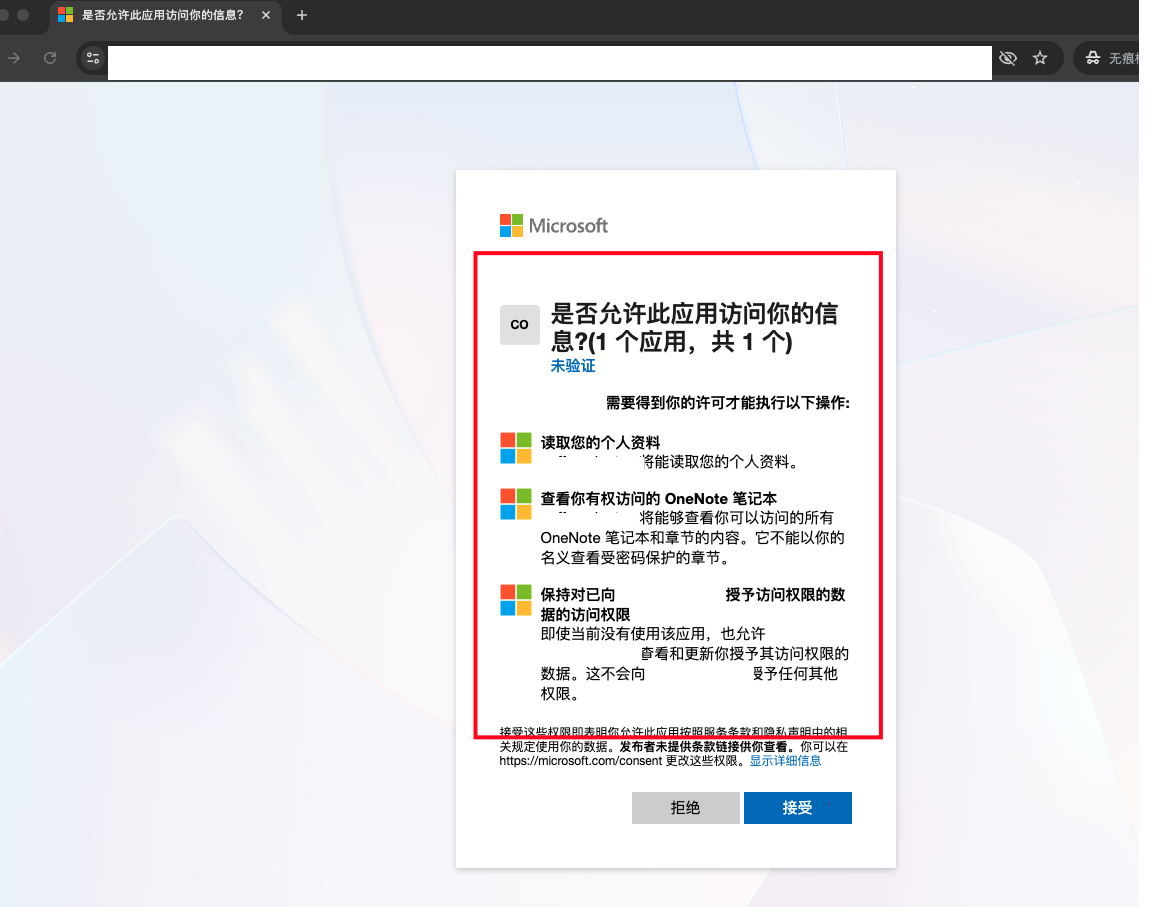Select the browser tab bar's active tab

(x=160, y=15)
